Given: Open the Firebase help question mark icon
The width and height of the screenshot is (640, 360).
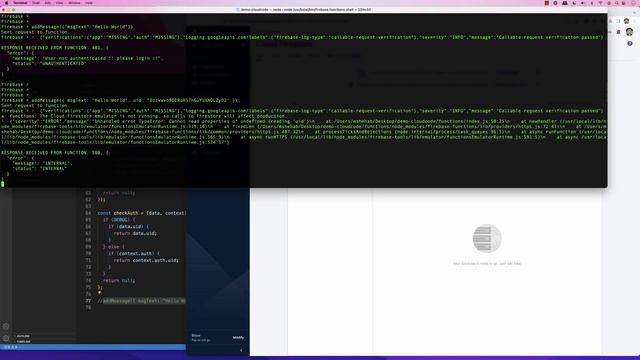Looking at the screenshot, I should (x=630, y=43).
